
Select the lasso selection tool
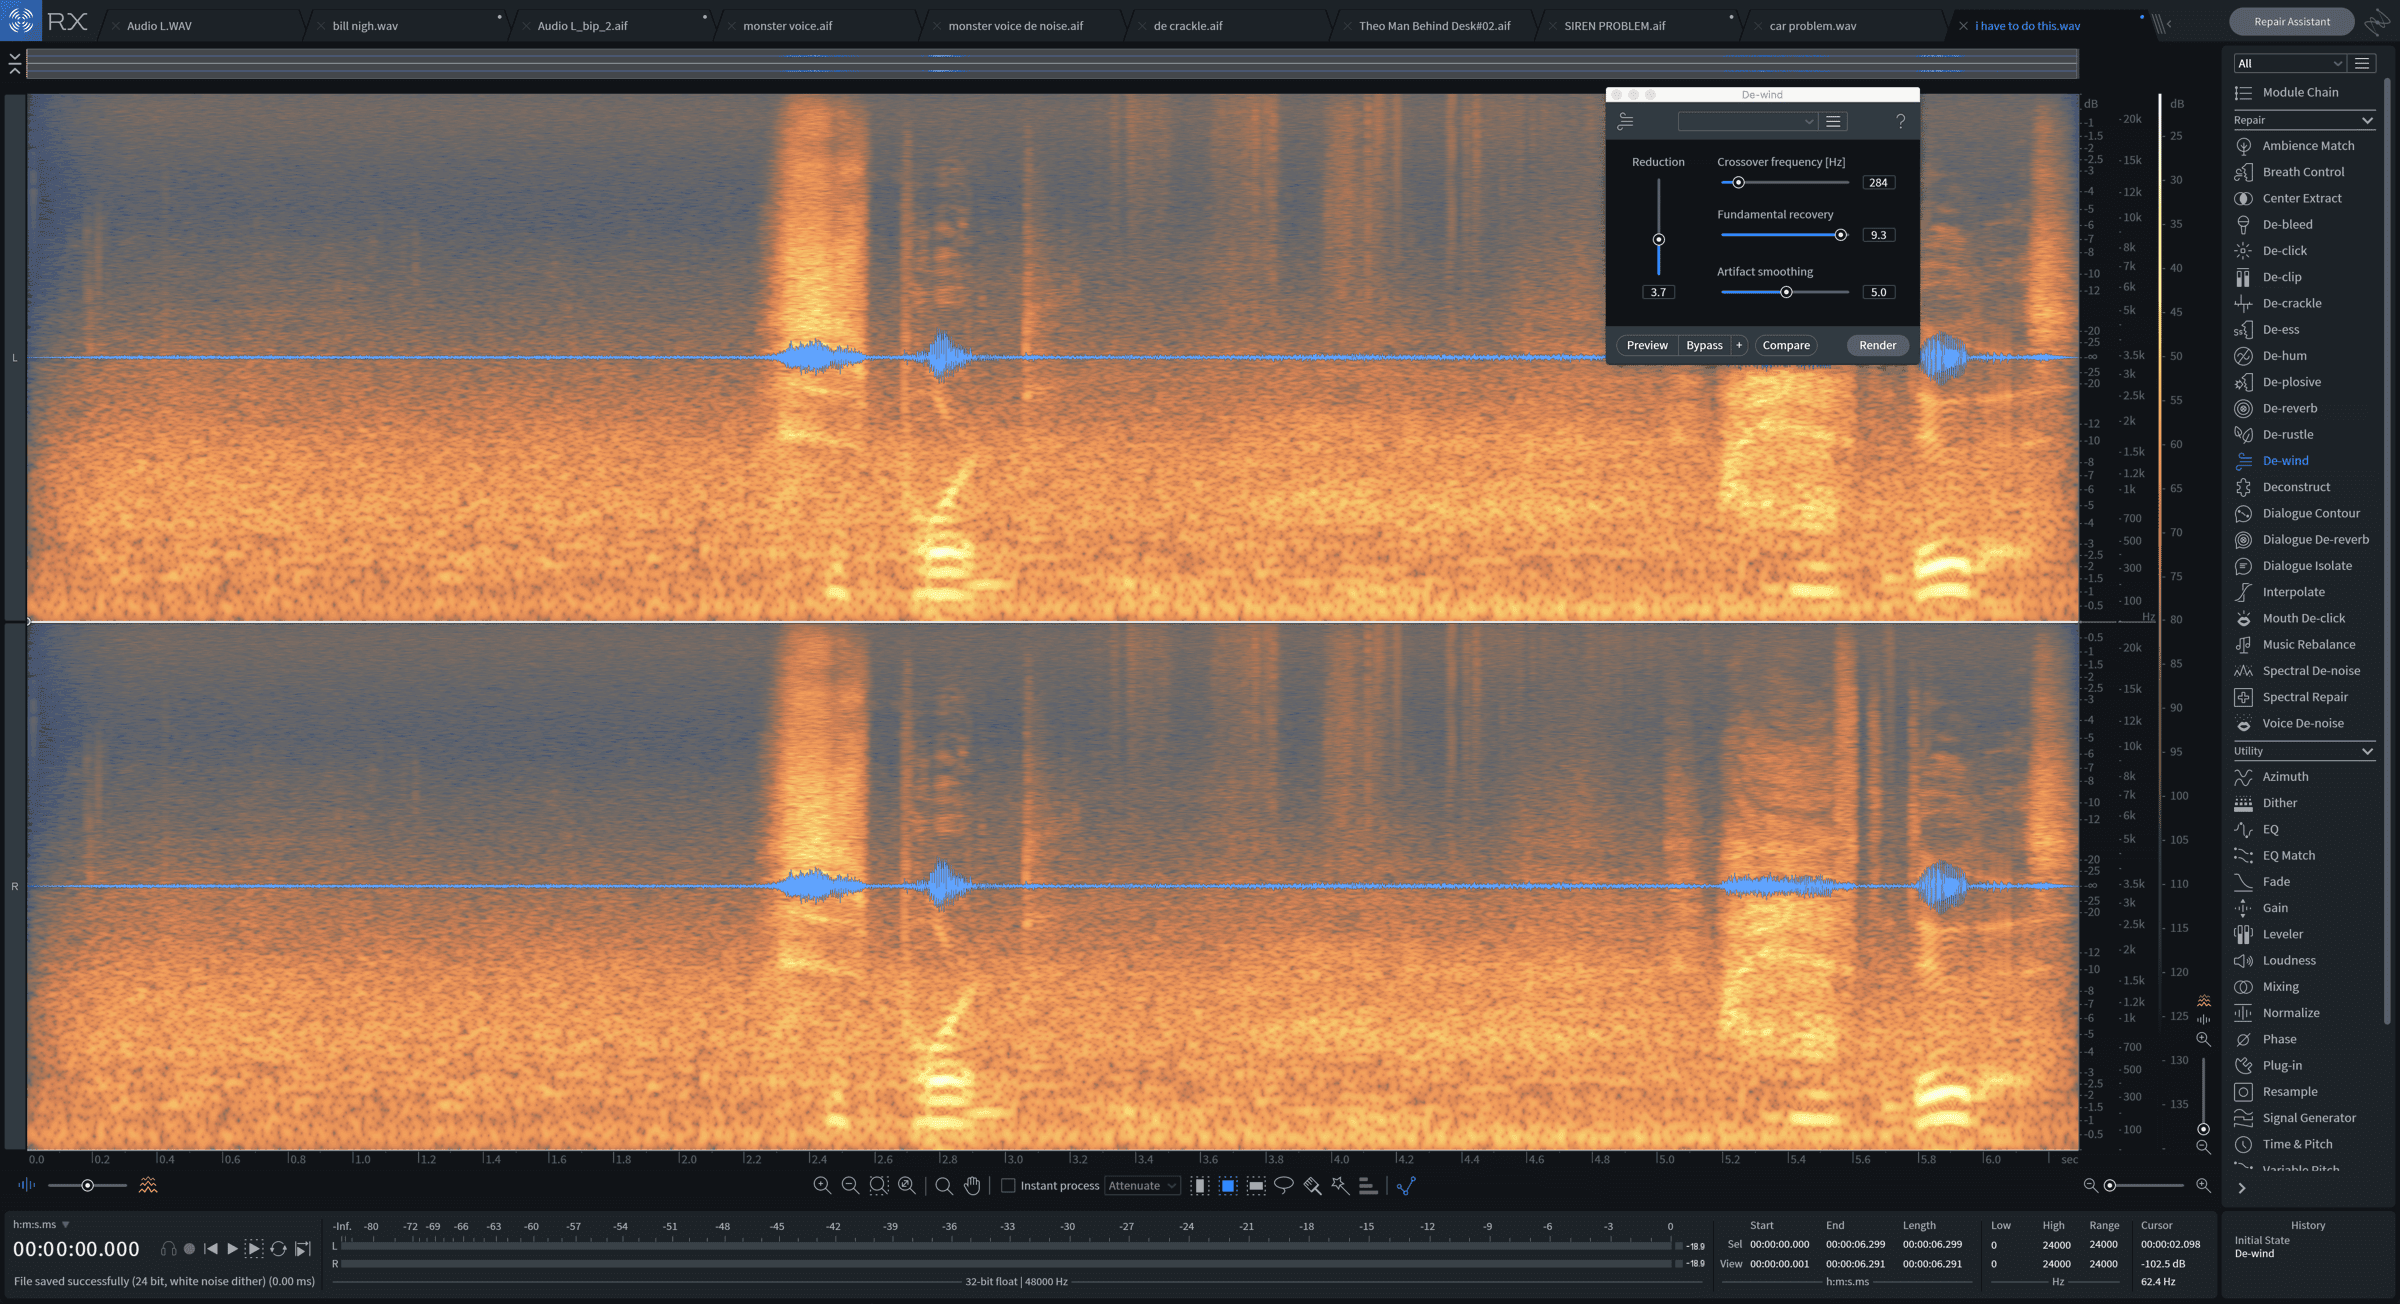[1284, 1186]
